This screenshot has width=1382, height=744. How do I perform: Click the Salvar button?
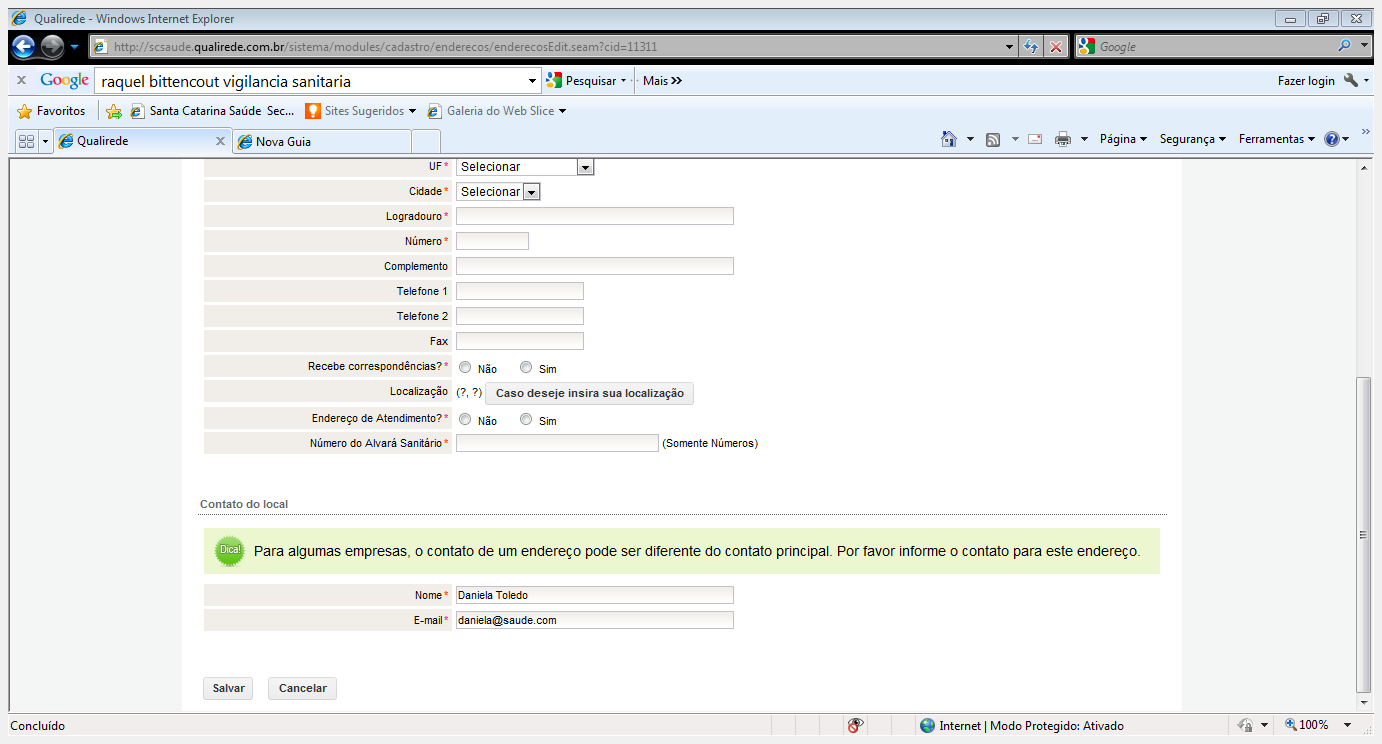[x=229, y=688]
